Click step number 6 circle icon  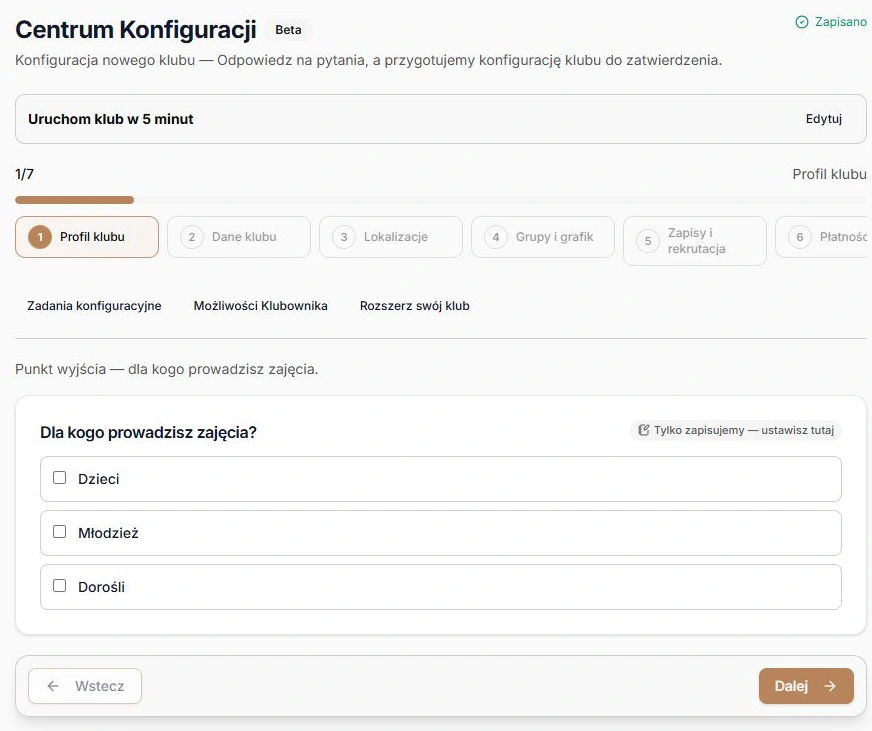[x=800, y=238]
